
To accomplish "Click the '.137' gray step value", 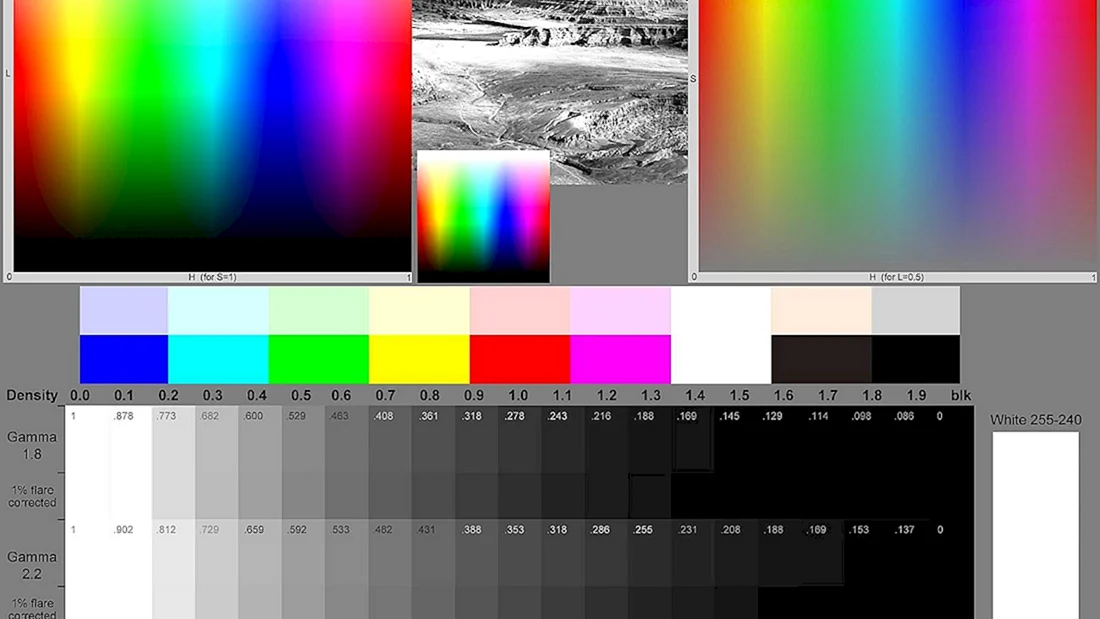I will pyautogui.click(x=904, y=530).
